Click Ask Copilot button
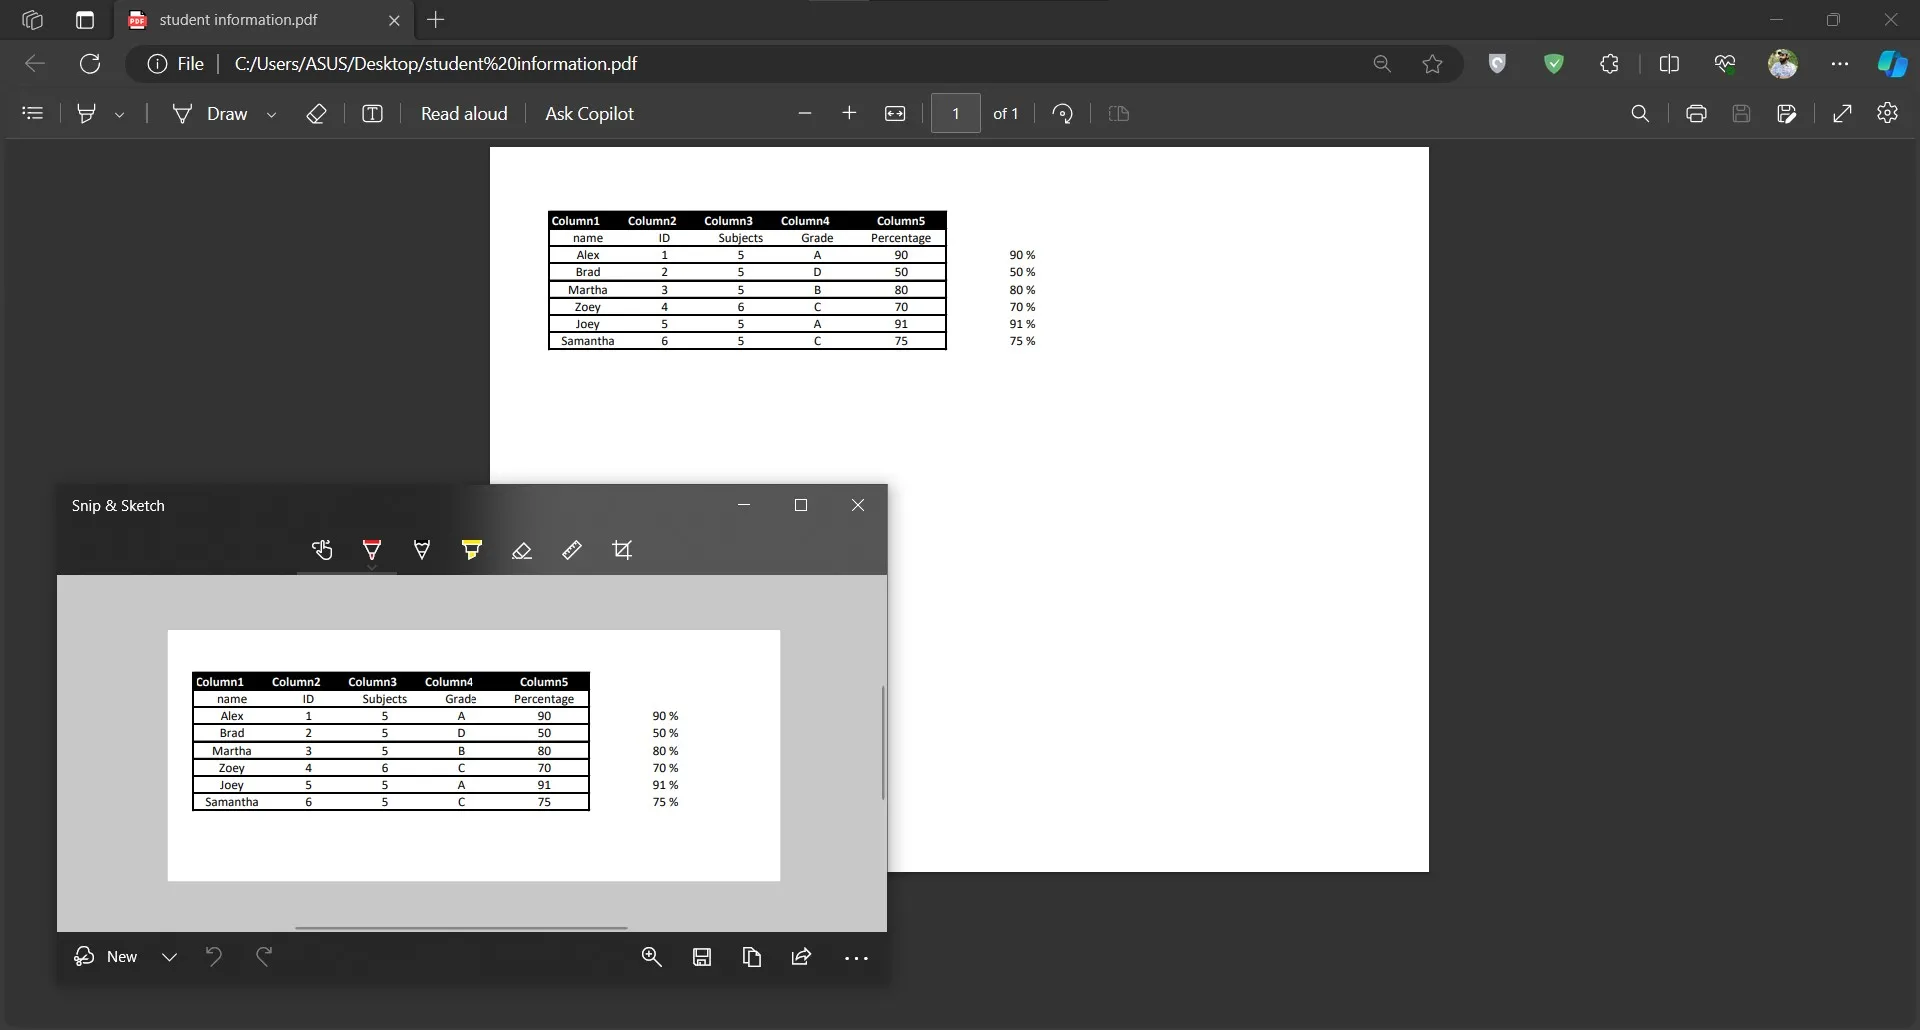Screen dimensions: 1920x1030 [589, 114]
